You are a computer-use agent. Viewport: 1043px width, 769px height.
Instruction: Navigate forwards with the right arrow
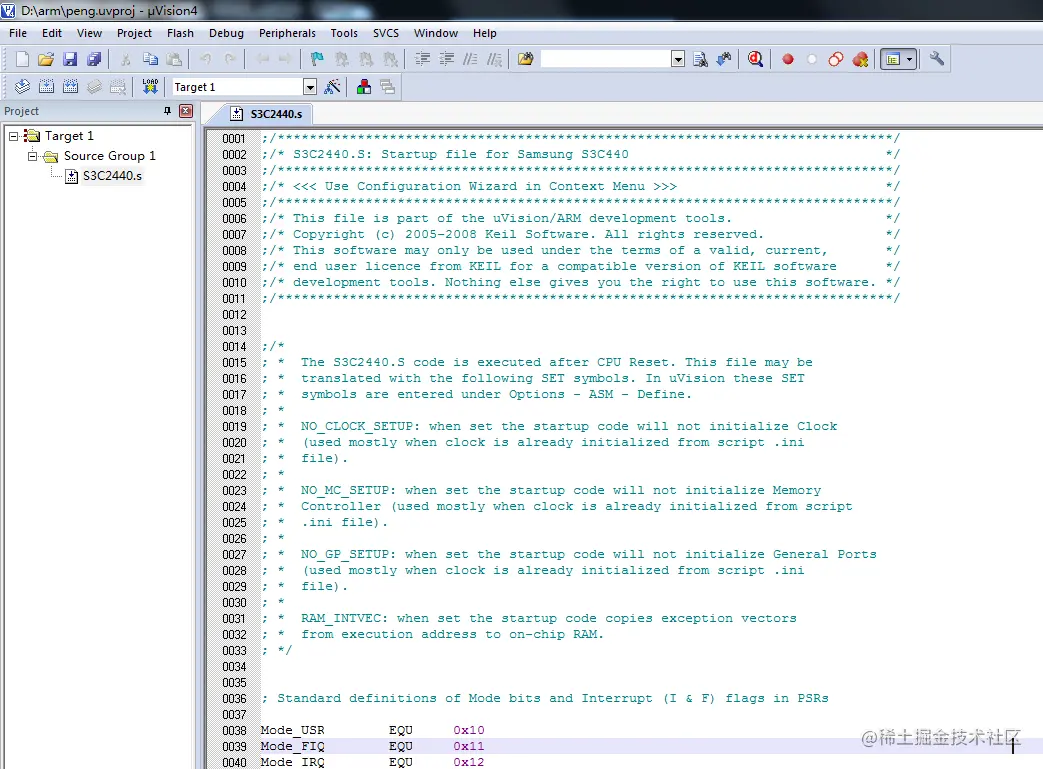click(285, 59)
